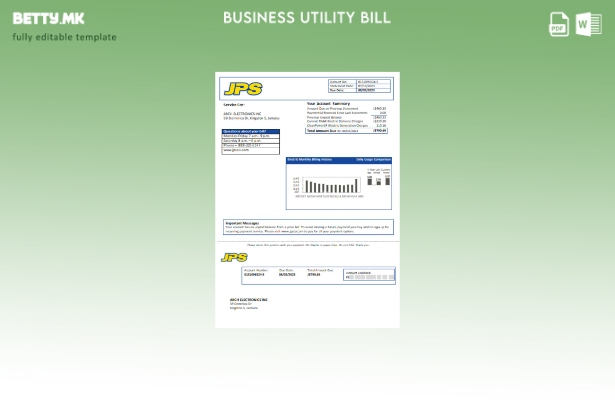The height and width of the screenshot is (400, 615).
Task: Click the Word document format icon
Action: point(588,25)
